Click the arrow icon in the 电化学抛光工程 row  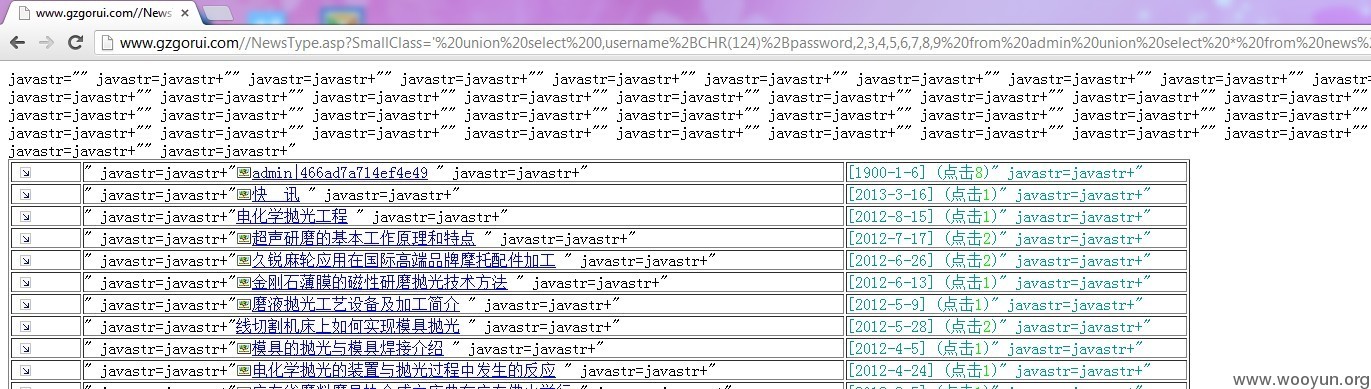[25, 216]
